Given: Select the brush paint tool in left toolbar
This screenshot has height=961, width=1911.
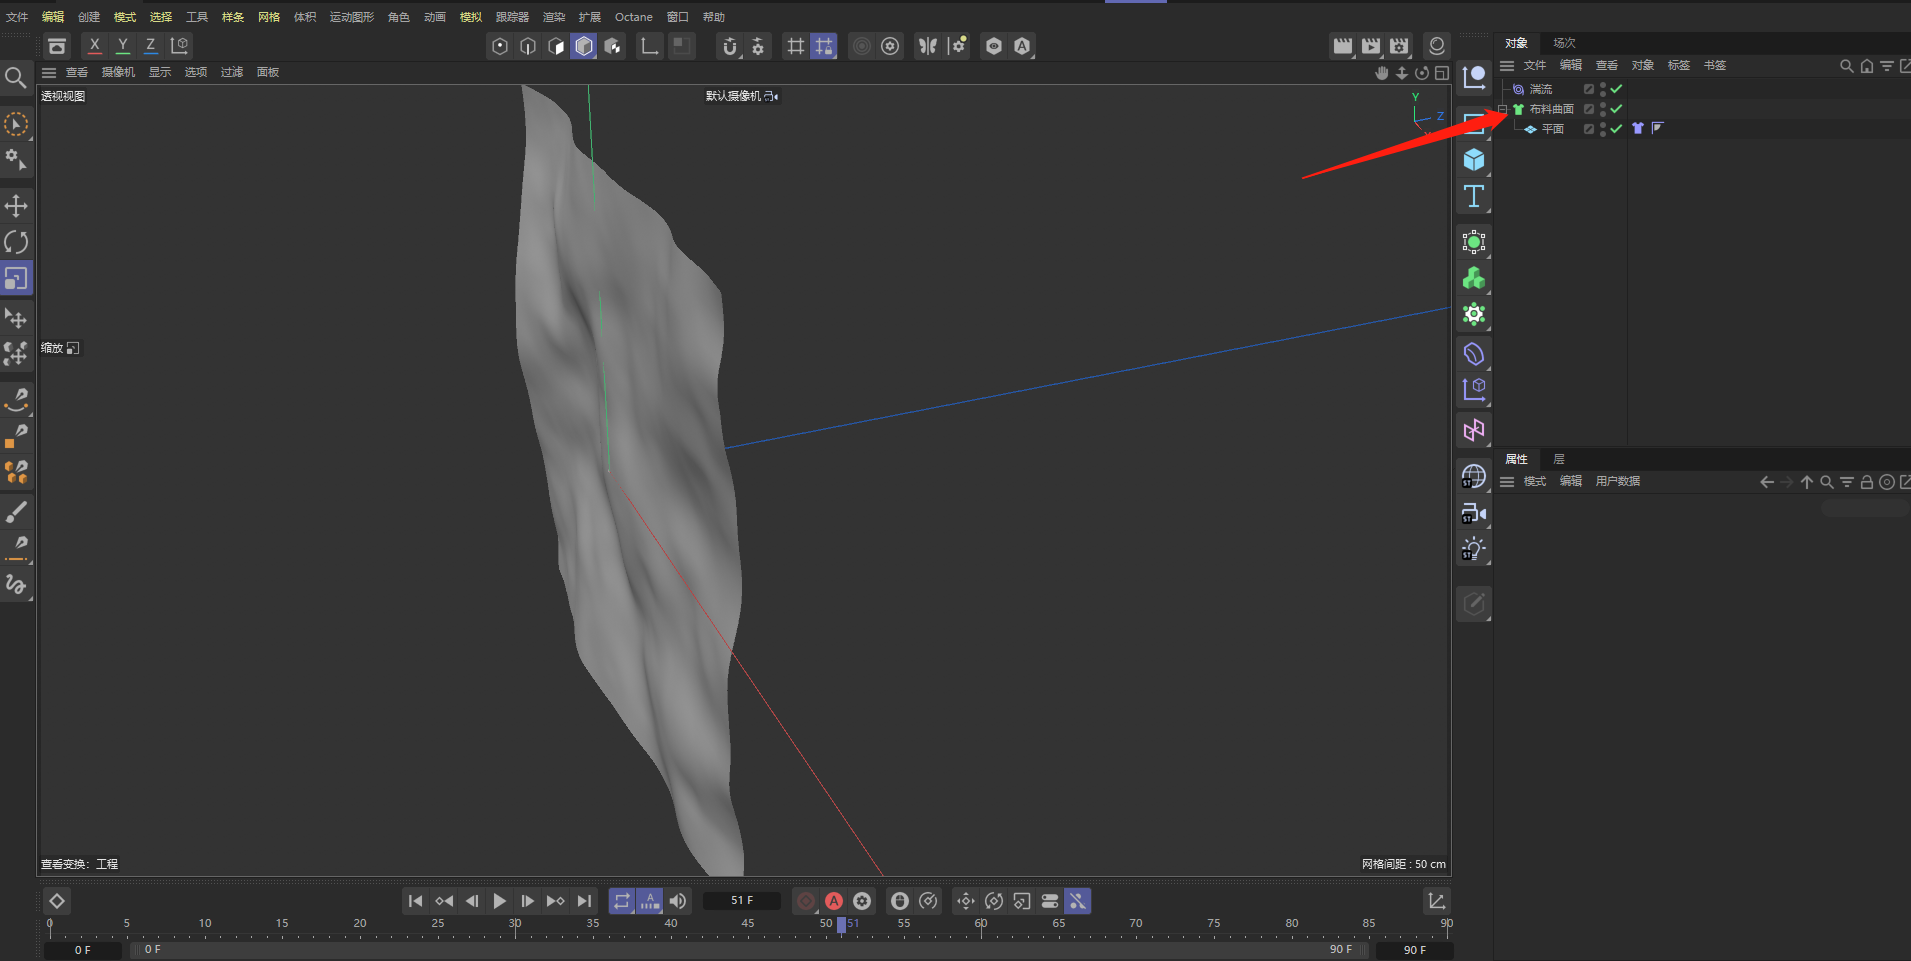Looking at the screenshot, I should [16, 512].
